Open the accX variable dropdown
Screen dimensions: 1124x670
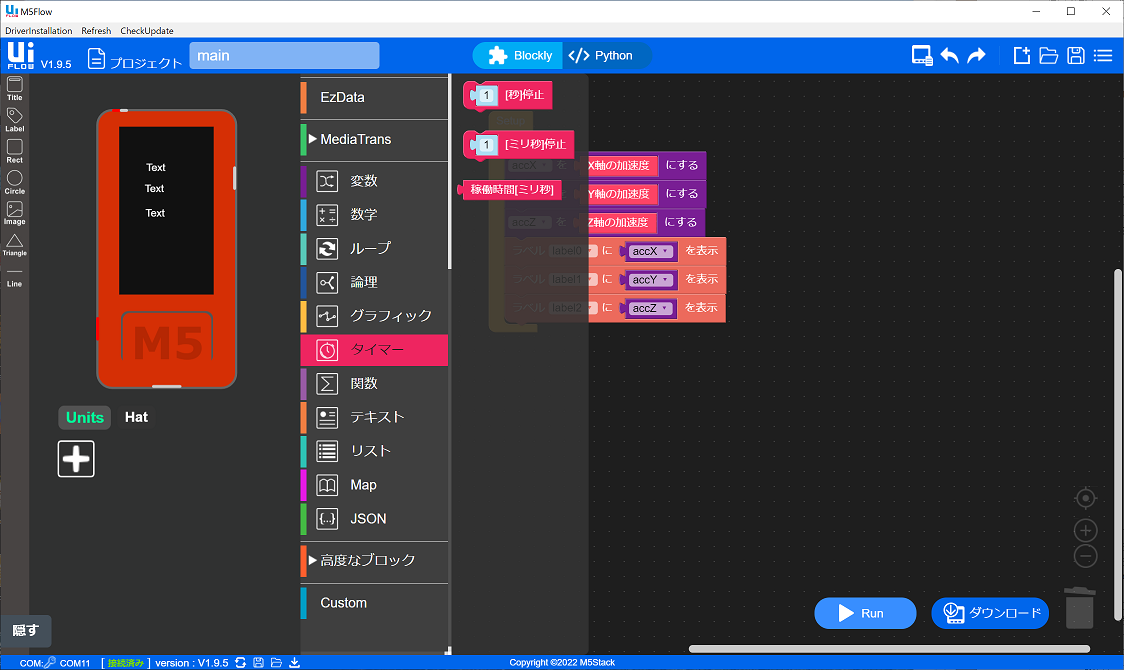[x=651, y=252]
